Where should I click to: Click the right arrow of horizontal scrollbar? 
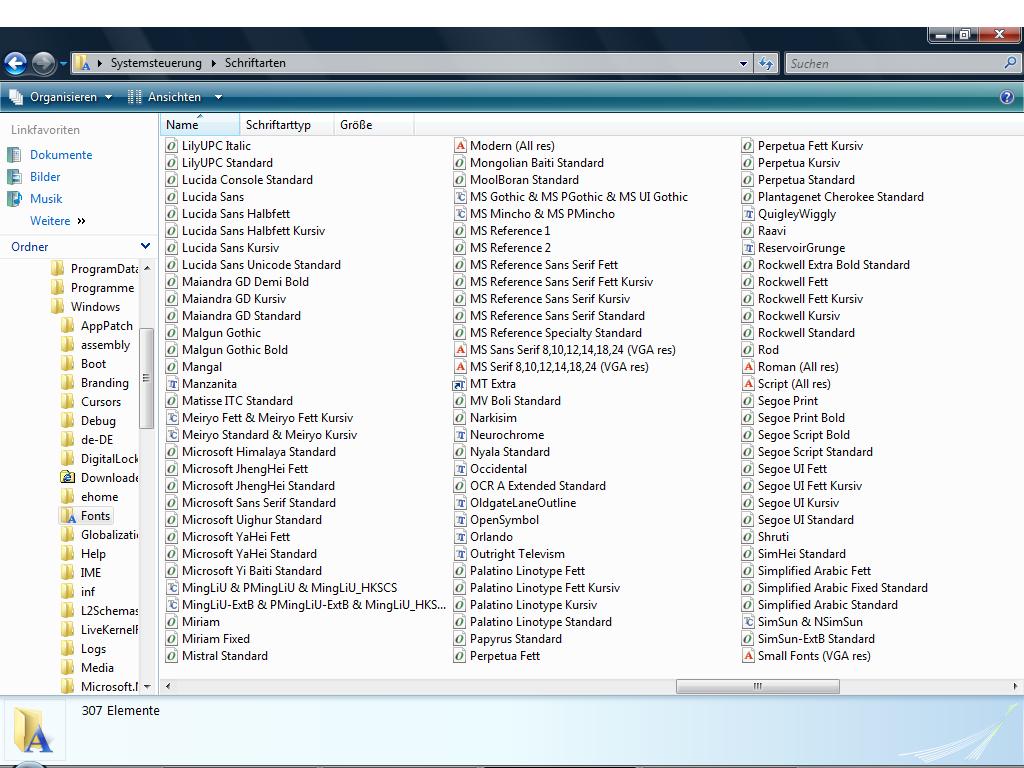tap(1015, 686)
